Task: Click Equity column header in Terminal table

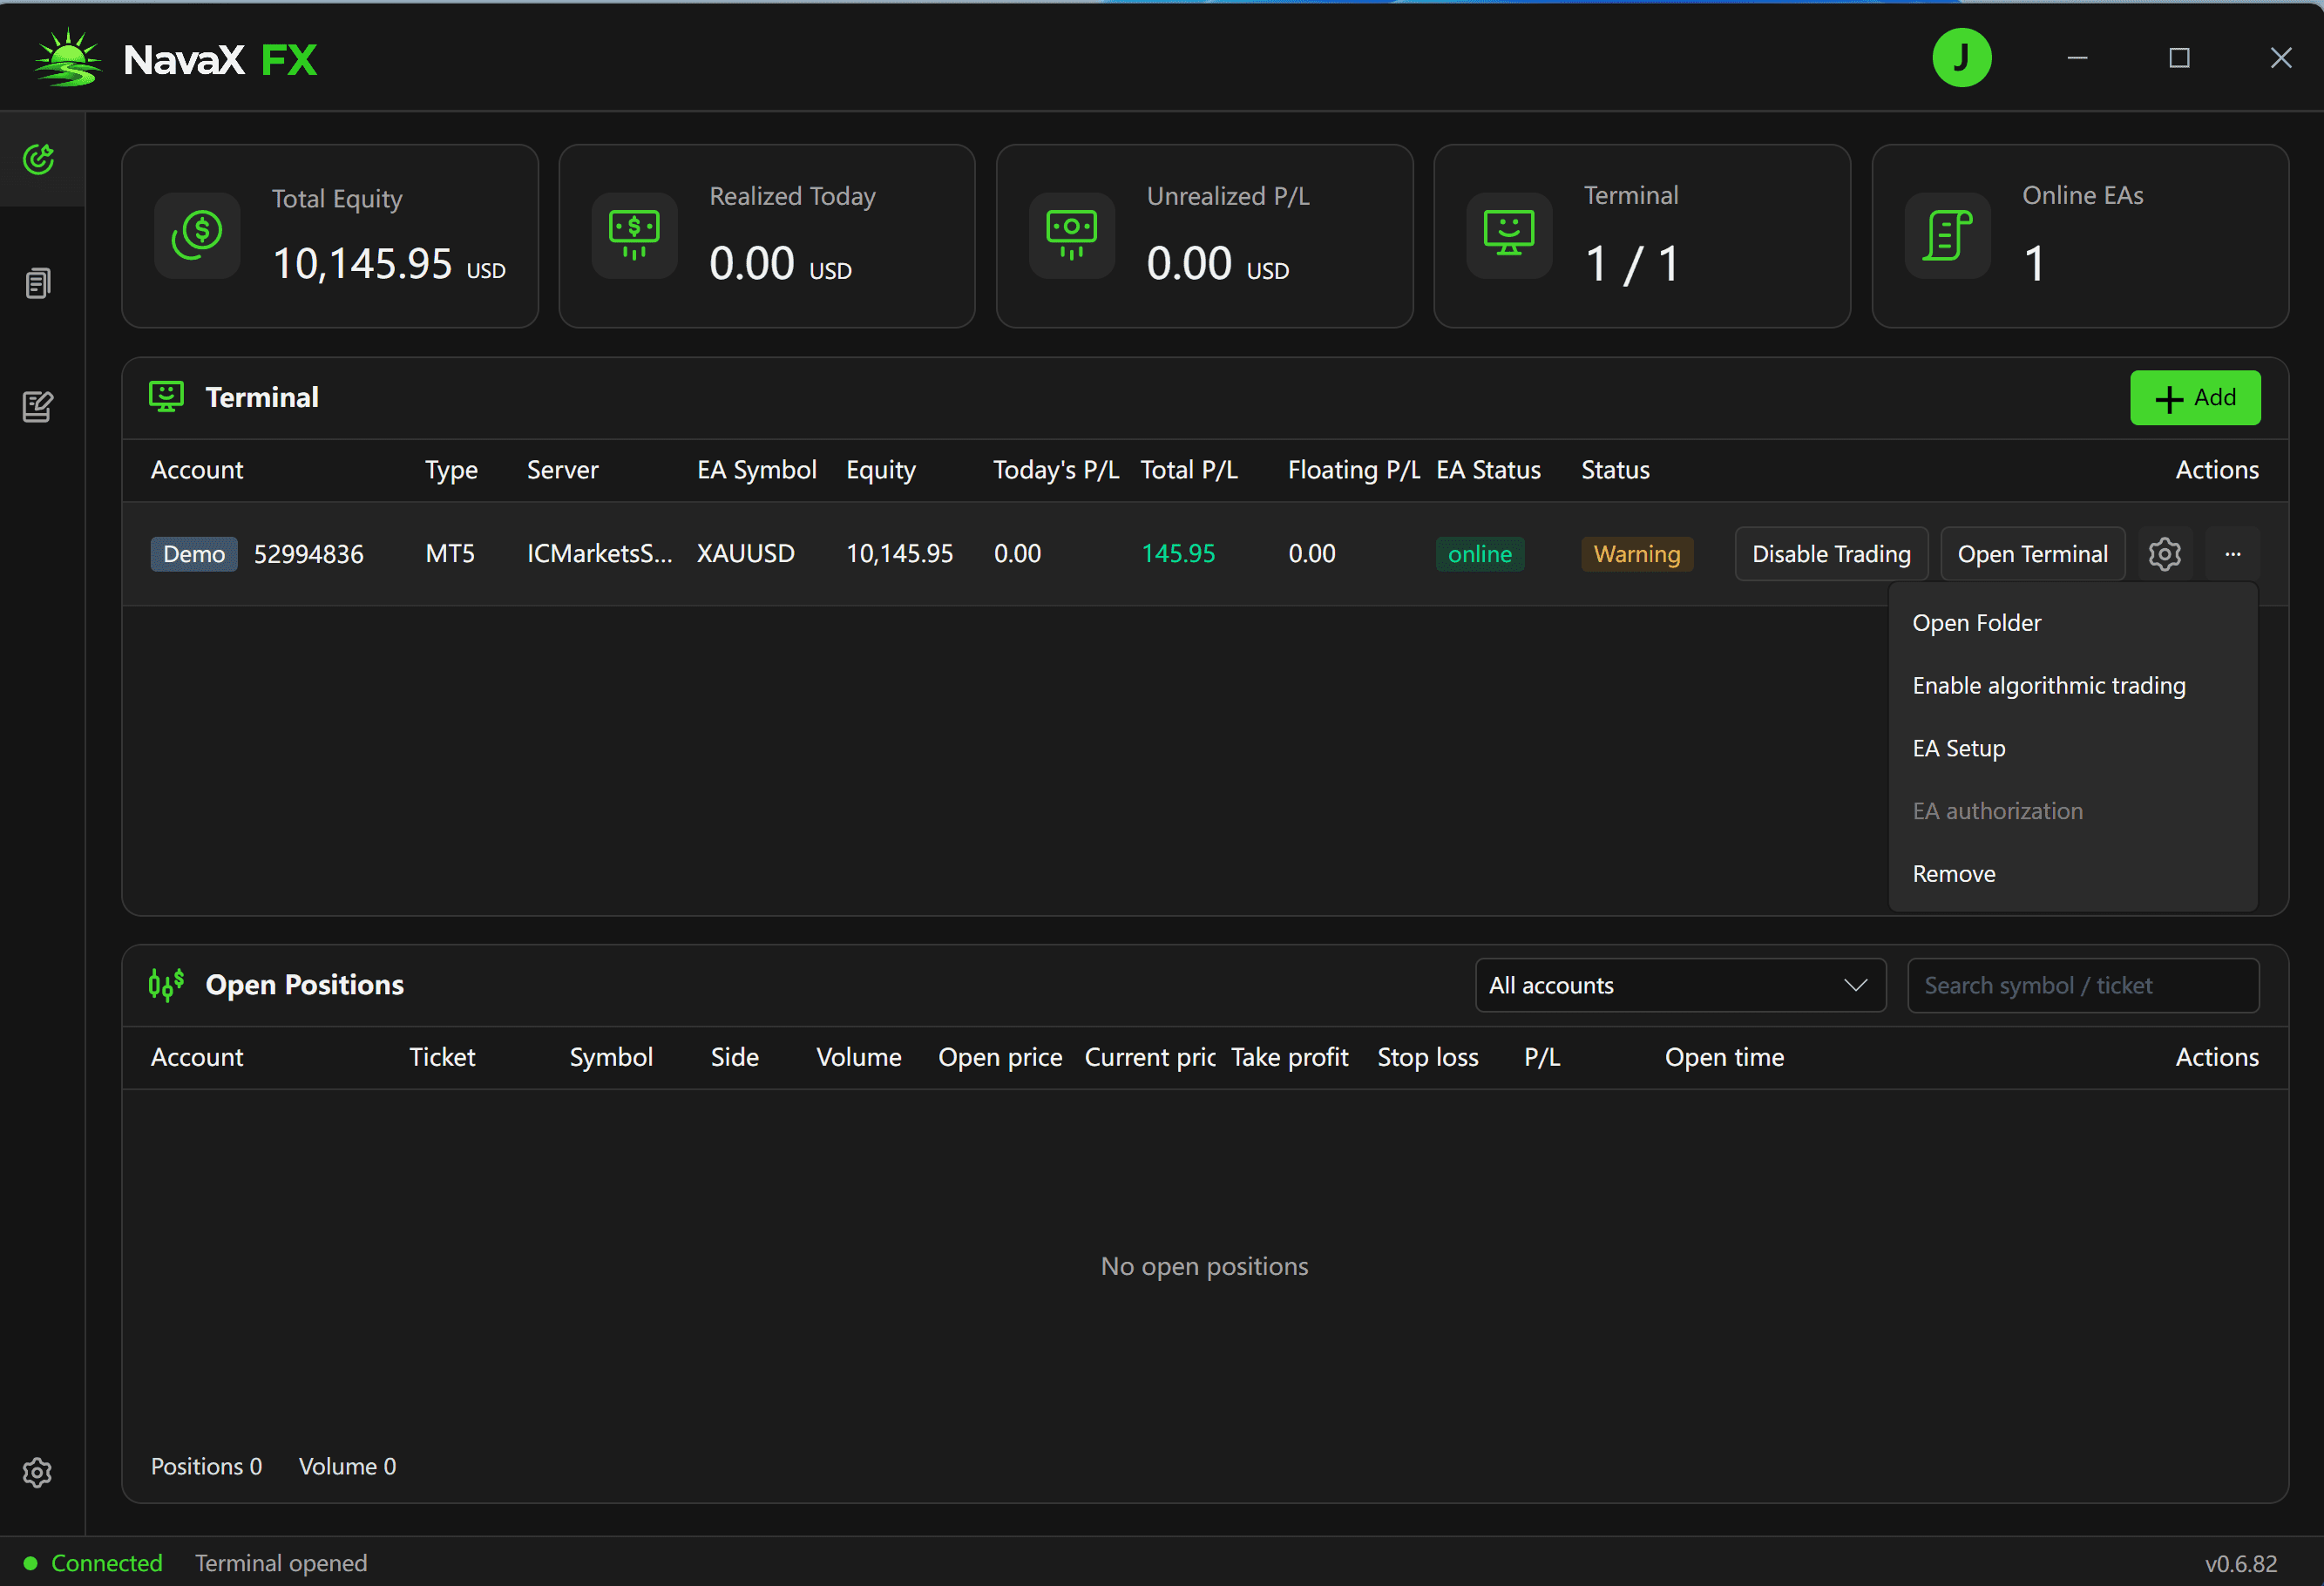Action: [881, 470]
